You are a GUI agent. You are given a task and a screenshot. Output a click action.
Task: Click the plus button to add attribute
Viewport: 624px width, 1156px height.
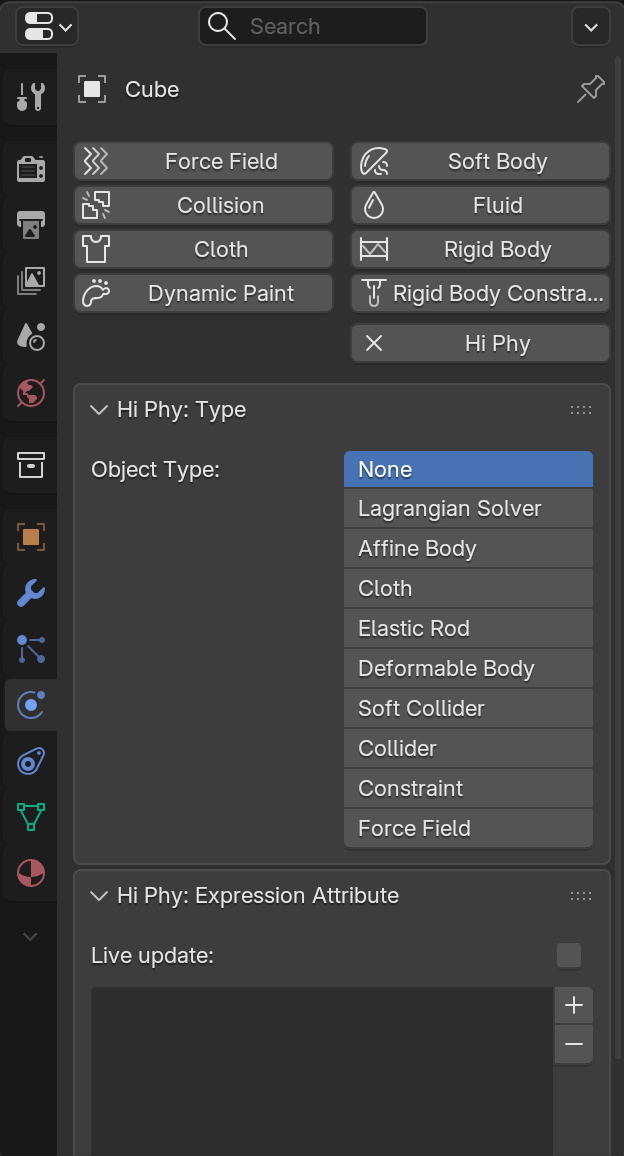click(573, 1006)
